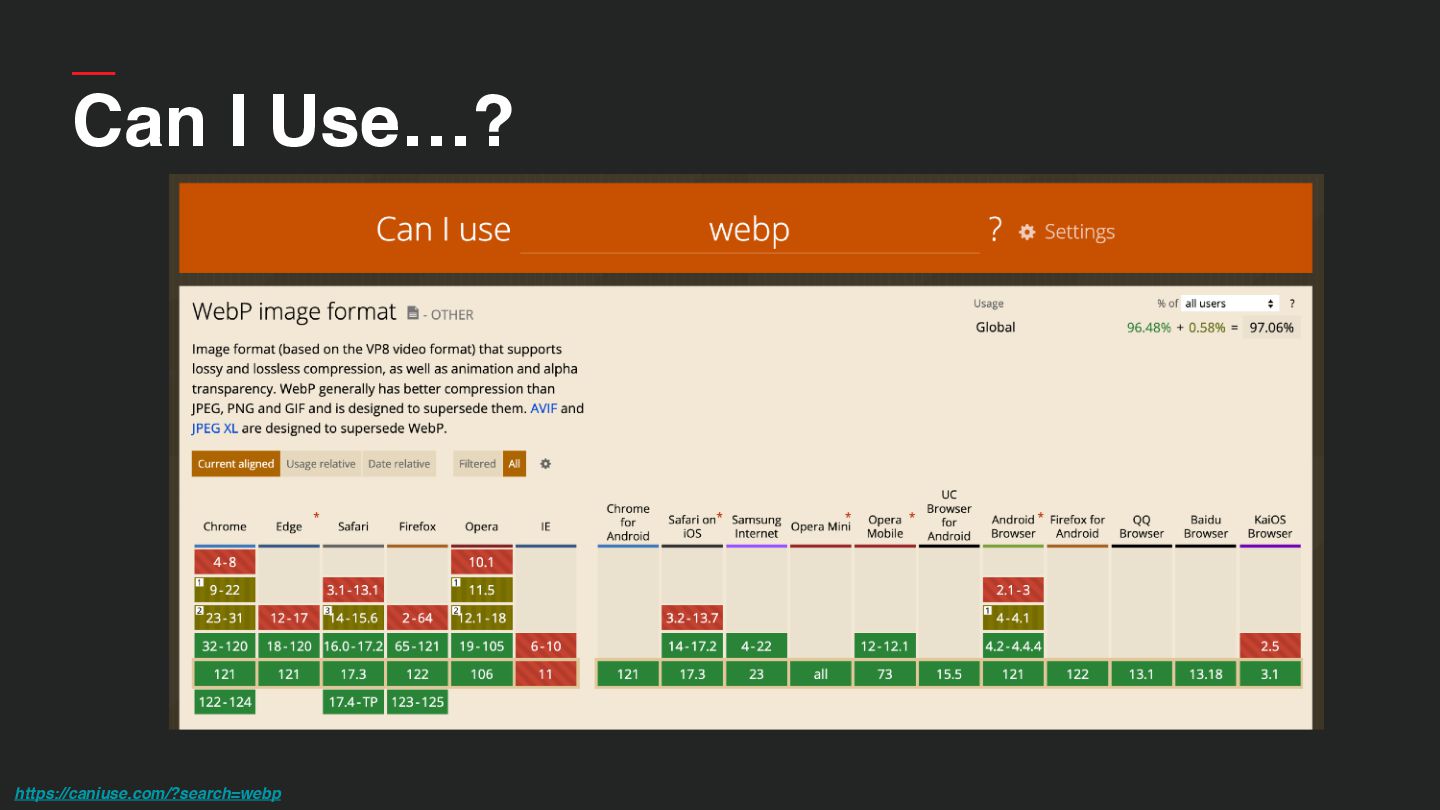Click the Safari on iOS header

[692, 526]
